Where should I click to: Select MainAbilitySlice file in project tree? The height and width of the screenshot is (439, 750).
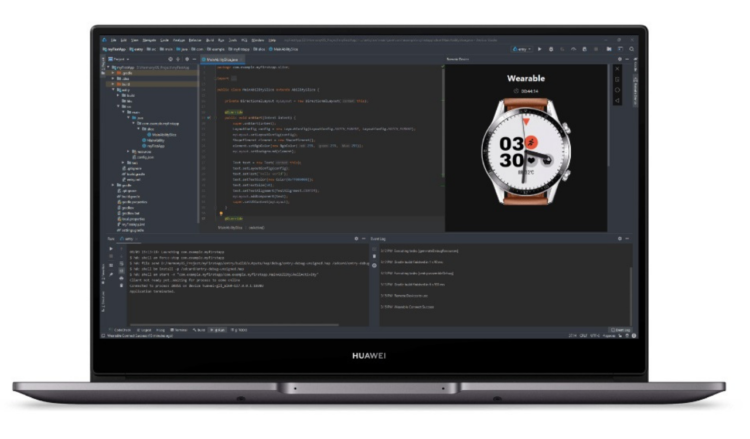(162, 135)
